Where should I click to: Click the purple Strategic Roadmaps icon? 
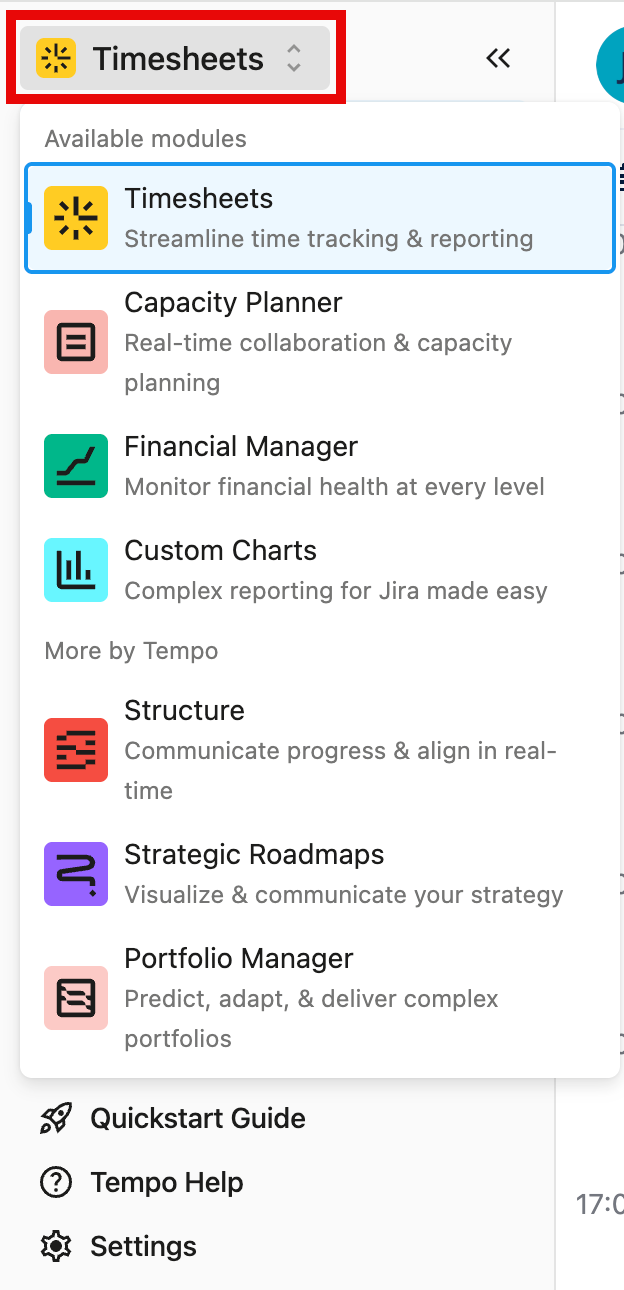76,874
